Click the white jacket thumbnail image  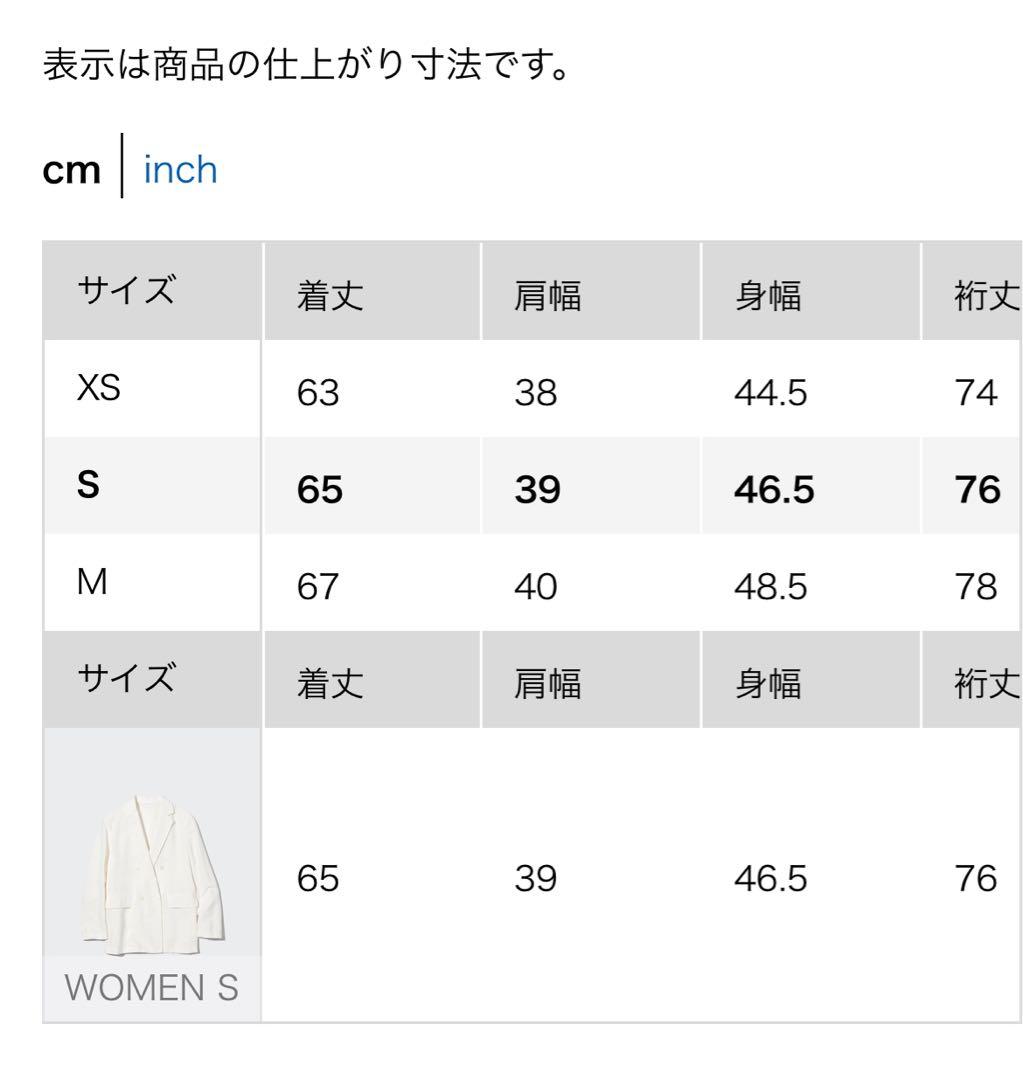tap(152, 871)
